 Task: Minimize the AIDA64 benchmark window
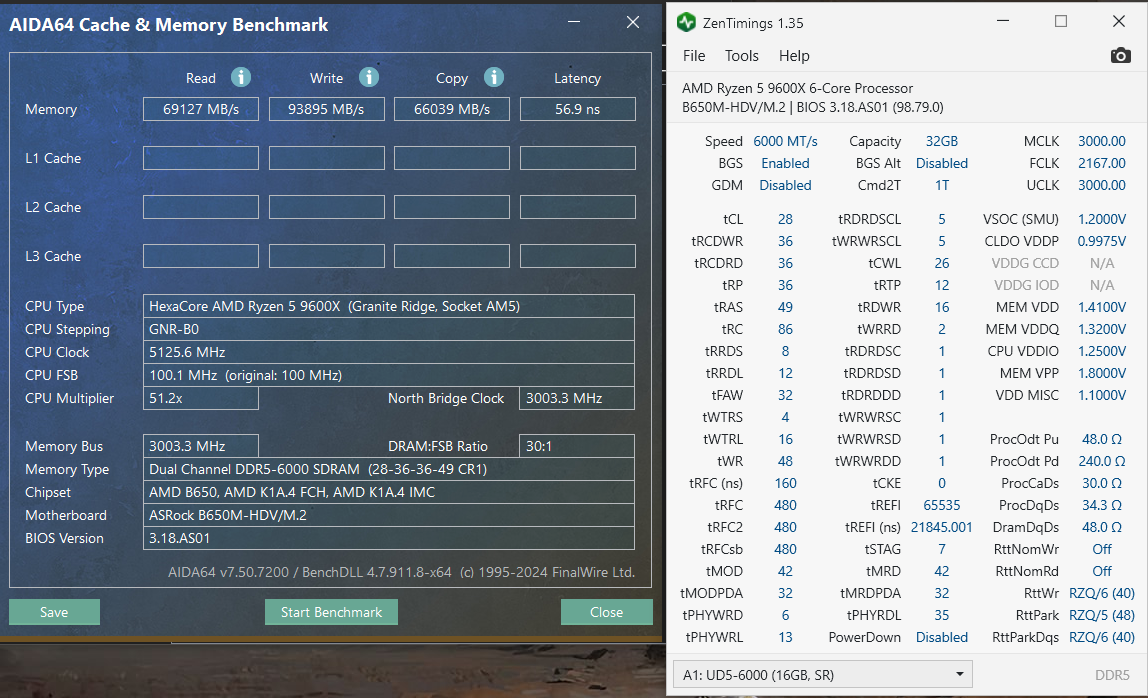(574, 23)
